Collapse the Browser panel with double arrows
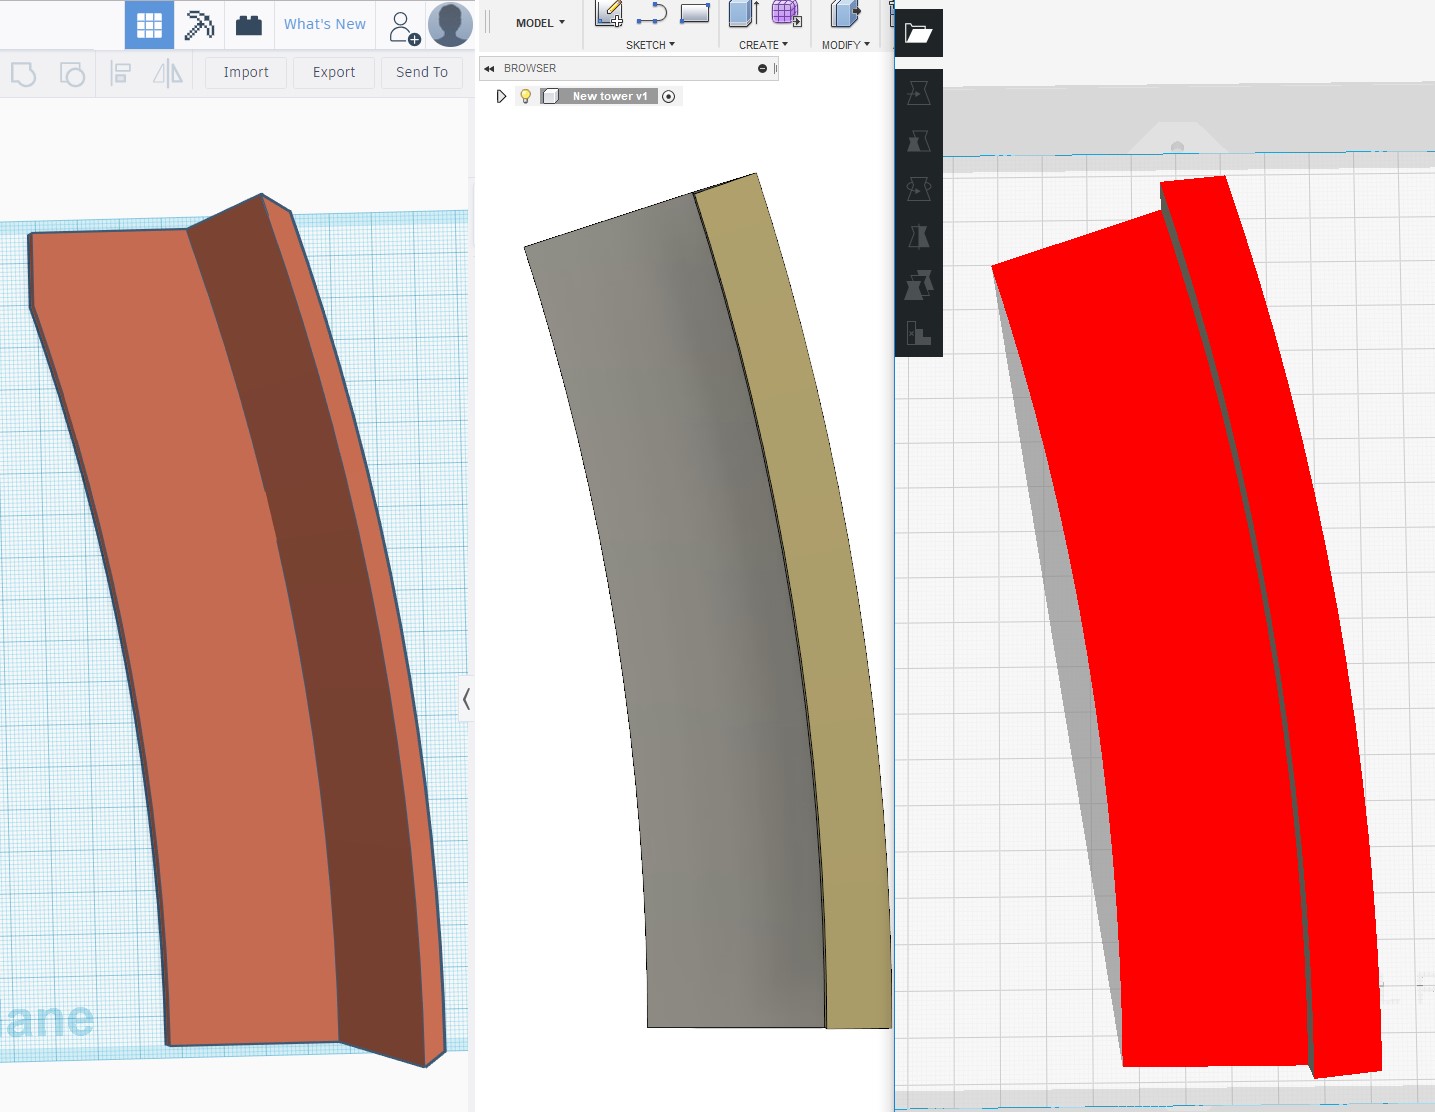The image size is (1435, 1112). (490, 68)
